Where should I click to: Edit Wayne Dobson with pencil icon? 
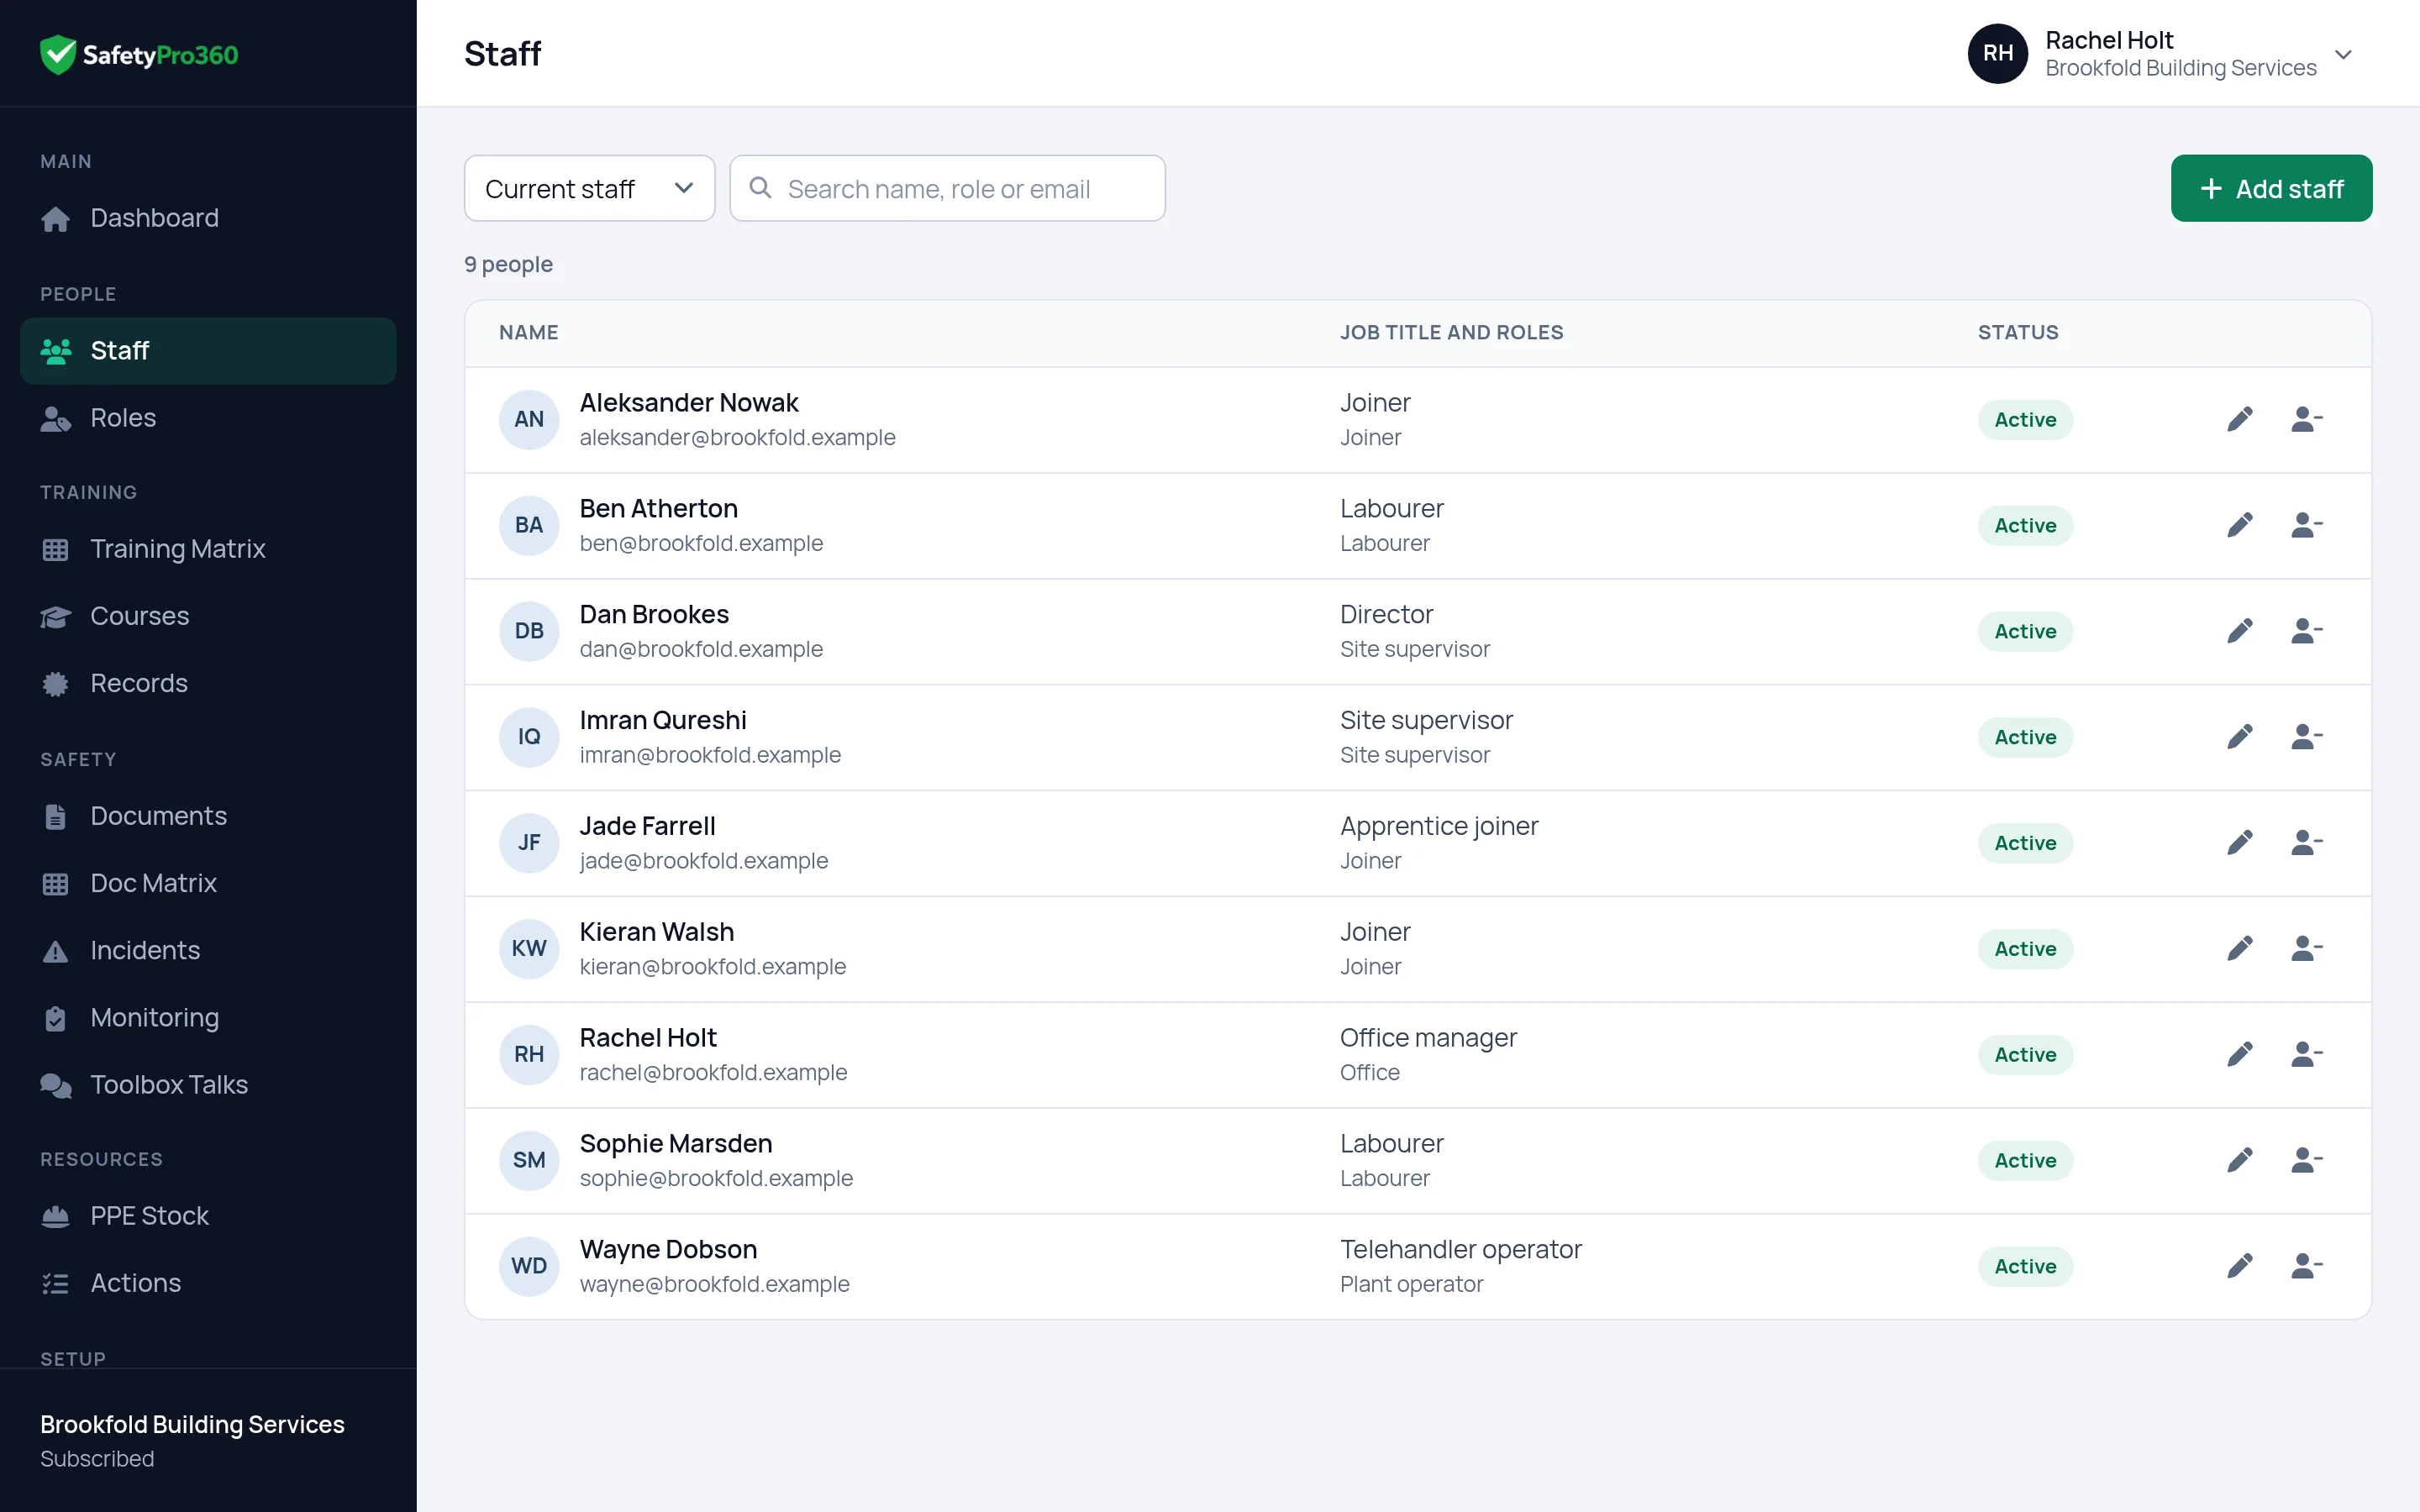tap(2240, 1266)
